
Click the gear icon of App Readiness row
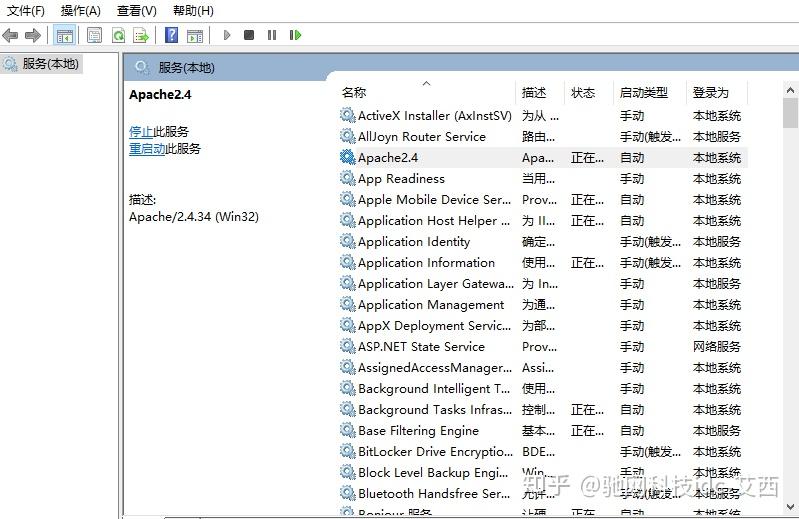pos(348,178)
